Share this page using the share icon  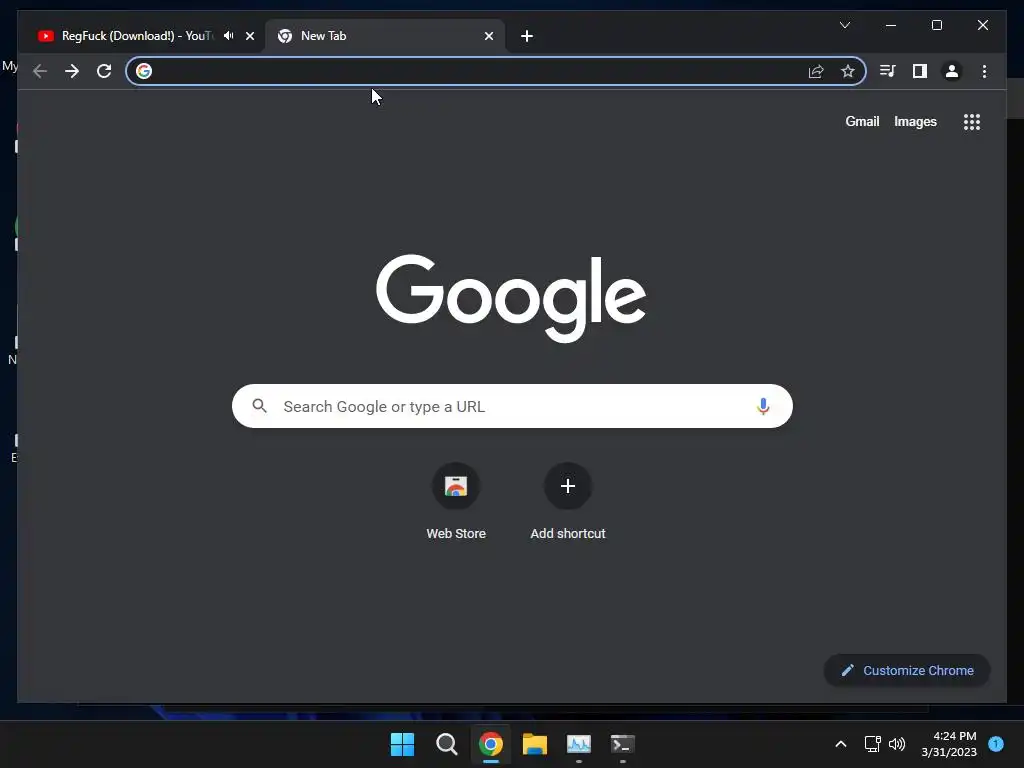tap(816, 71)
